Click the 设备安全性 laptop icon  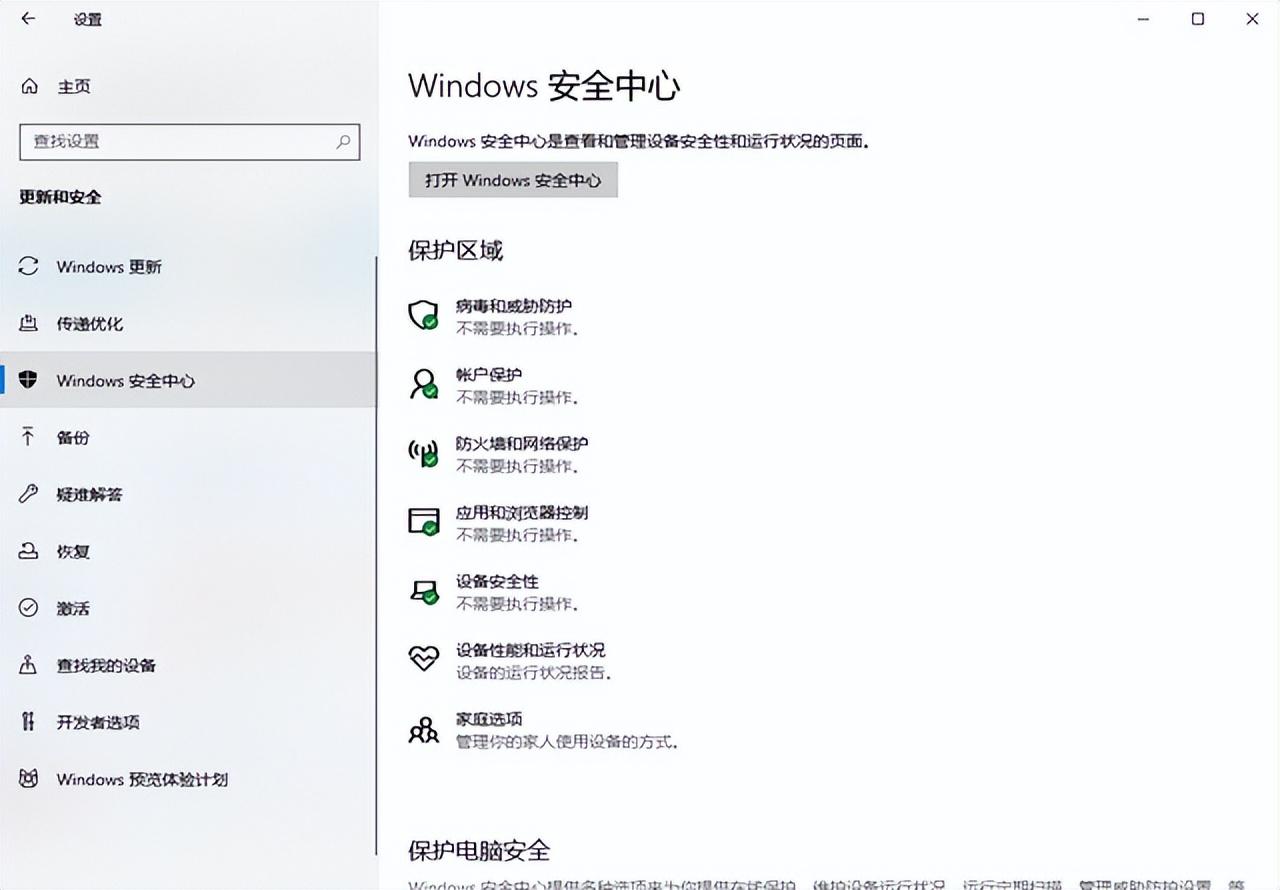coord(424,591)
